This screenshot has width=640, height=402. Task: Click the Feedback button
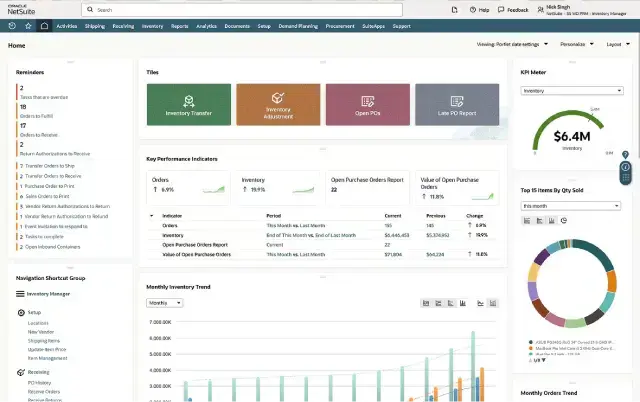(517, 9)
